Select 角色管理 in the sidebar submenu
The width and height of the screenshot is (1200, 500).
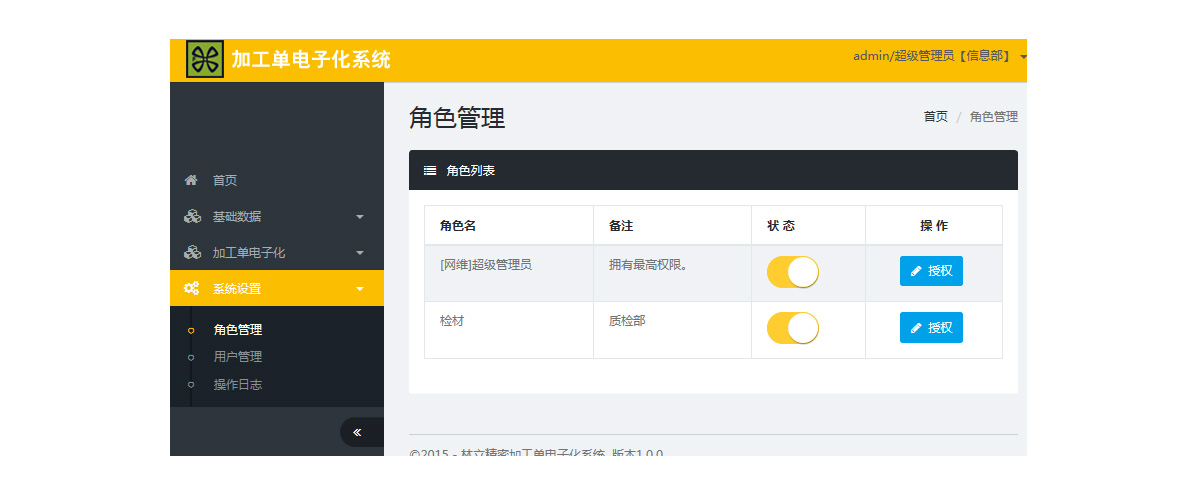click(x=238, y=330)
